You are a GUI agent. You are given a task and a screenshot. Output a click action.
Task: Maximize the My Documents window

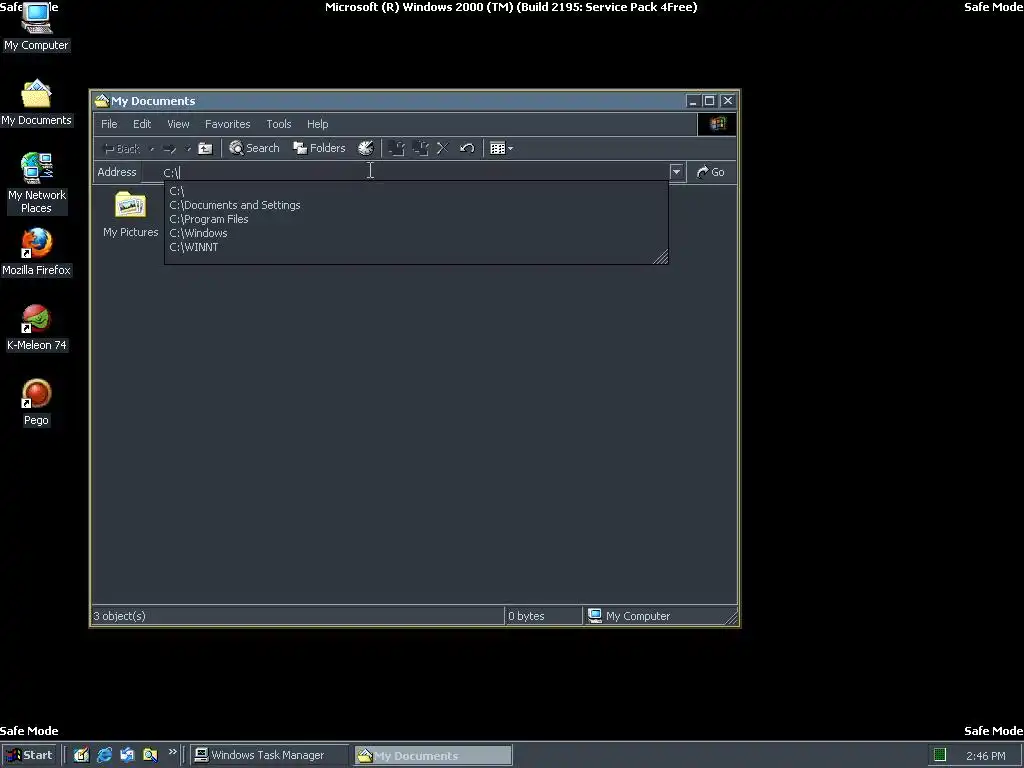tap(709, 101)
